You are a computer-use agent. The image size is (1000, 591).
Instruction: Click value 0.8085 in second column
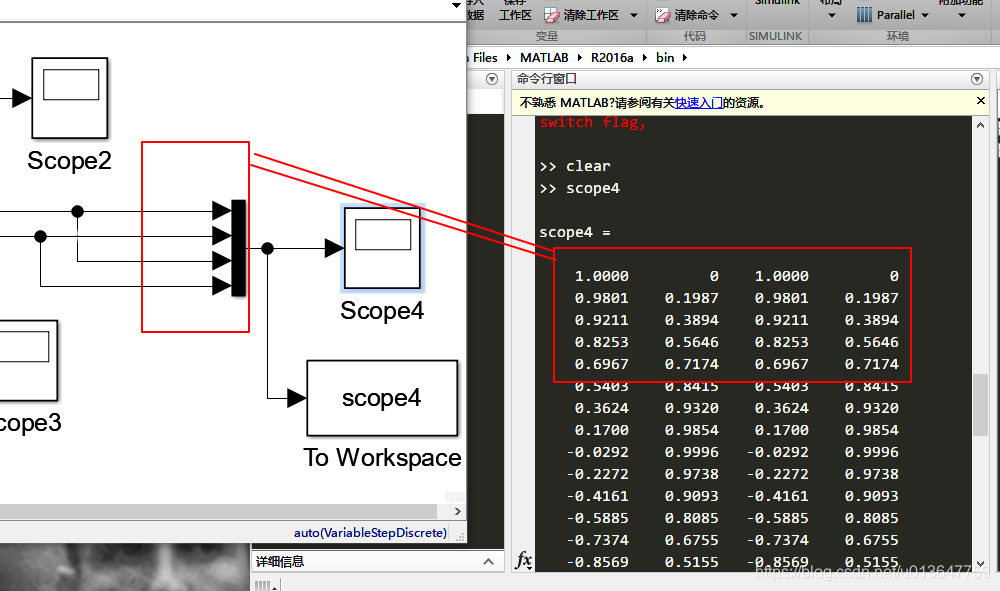point(692,518)
